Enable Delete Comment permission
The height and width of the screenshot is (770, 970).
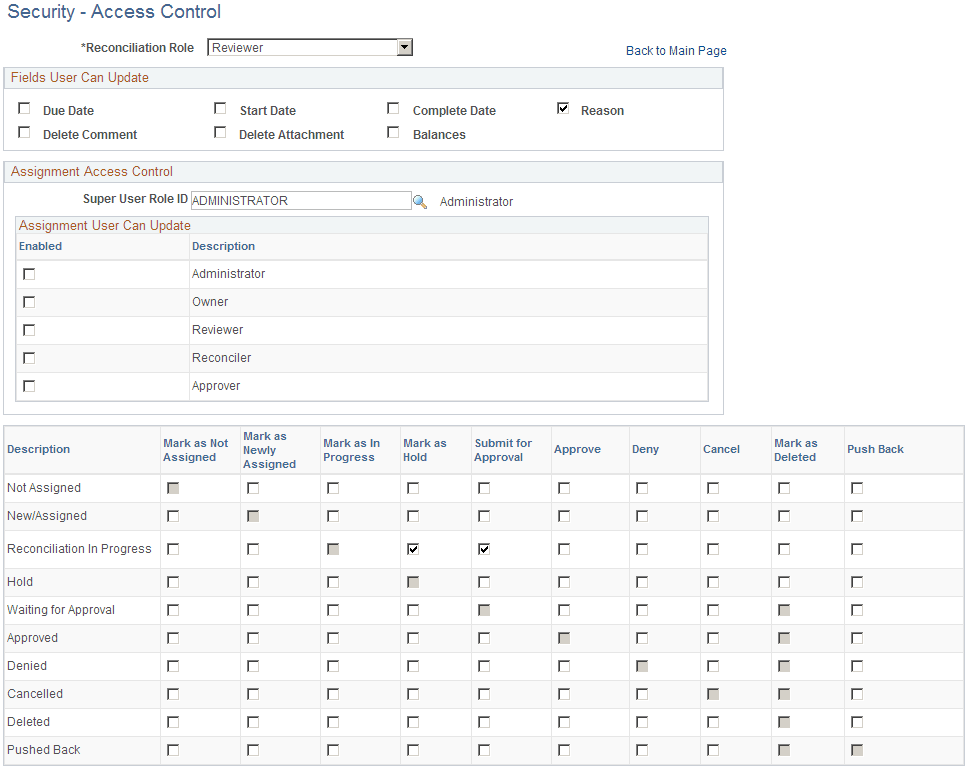click(x=24, y=132)
